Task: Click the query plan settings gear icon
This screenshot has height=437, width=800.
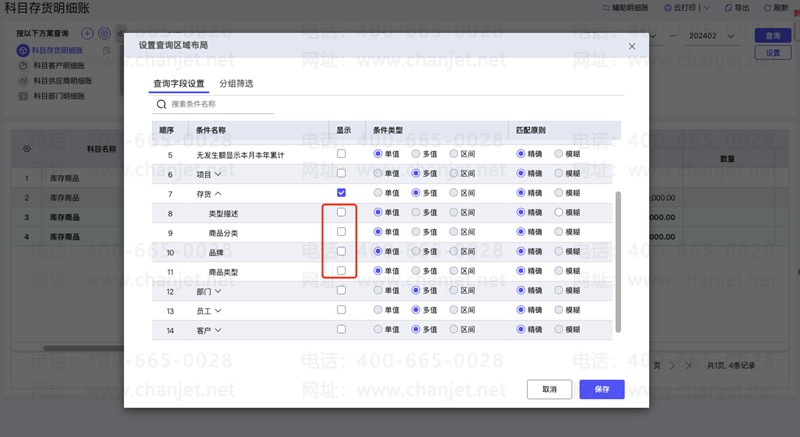Action: pos(104,33)
